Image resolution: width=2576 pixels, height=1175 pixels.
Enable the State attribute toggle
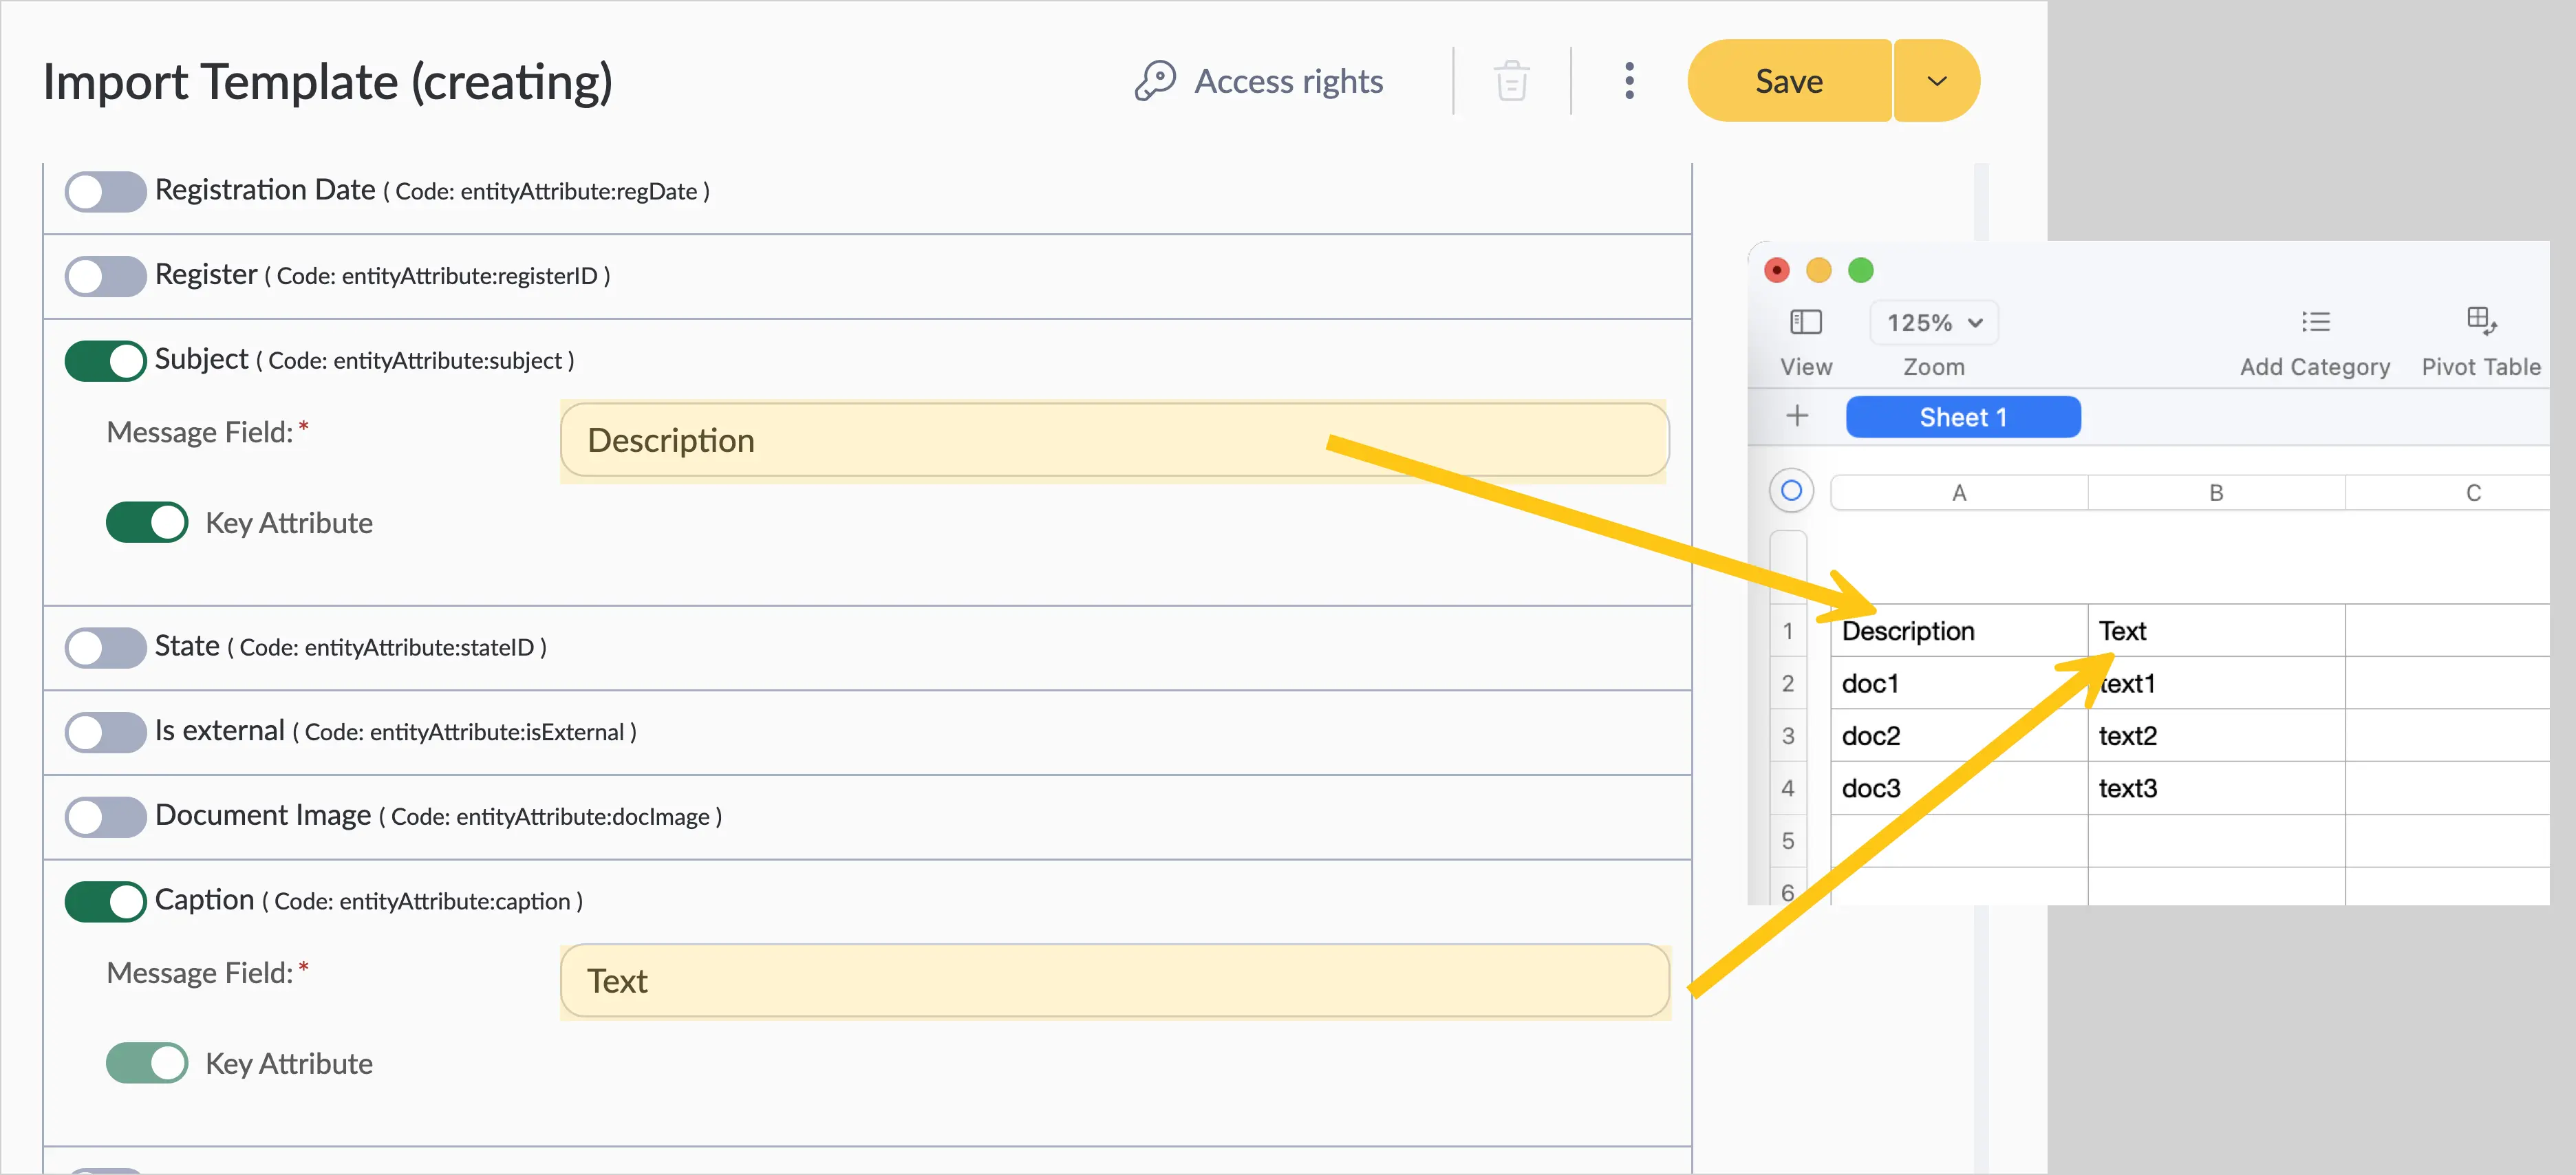(105, 648)
